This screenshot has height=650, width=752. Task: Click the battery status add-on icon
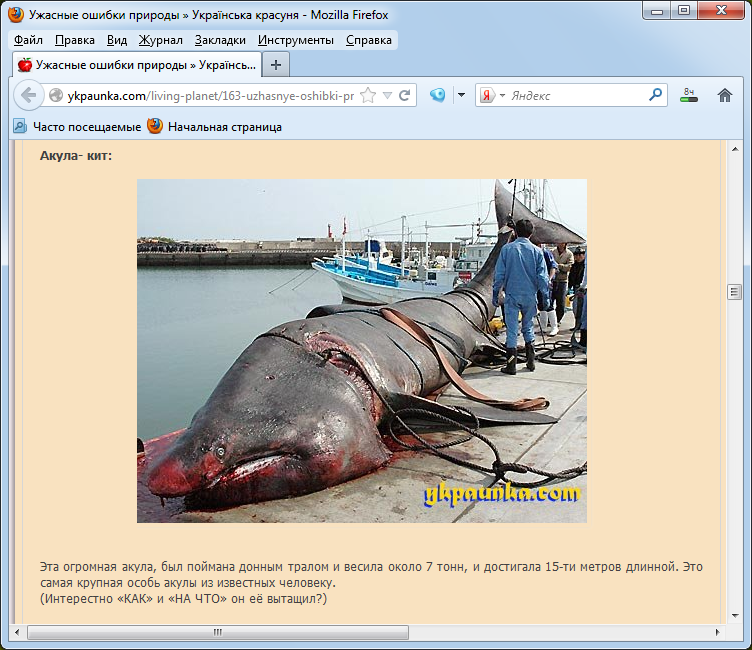point(688,96)
